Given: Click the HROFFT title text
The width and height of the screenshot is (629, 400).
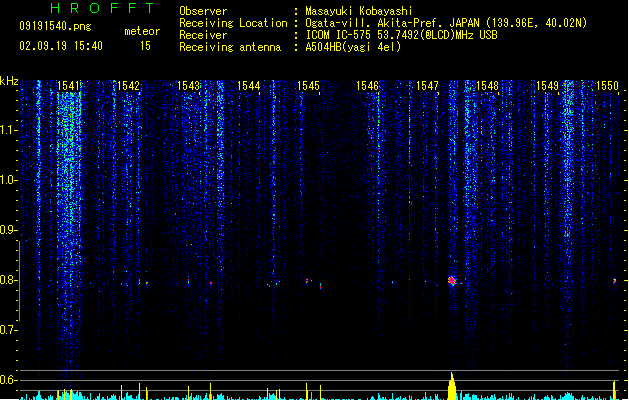Looking at the screenshot, I should 103,8.
